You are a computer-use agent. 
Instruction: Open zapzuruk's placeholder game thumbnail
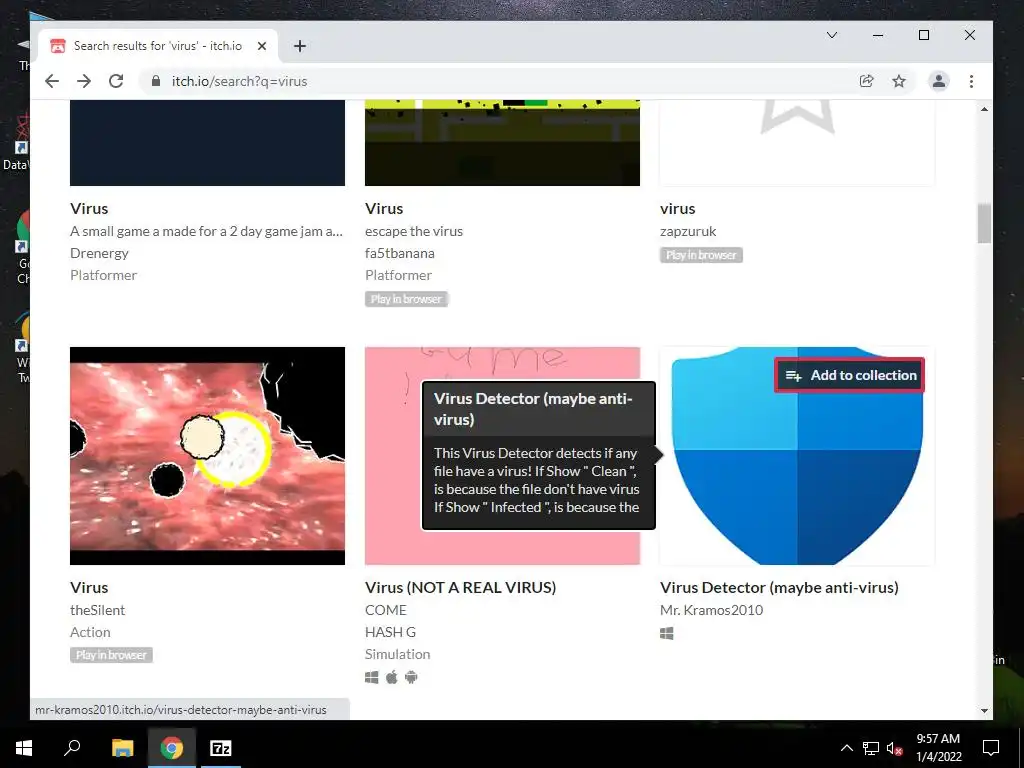(797, 143)
